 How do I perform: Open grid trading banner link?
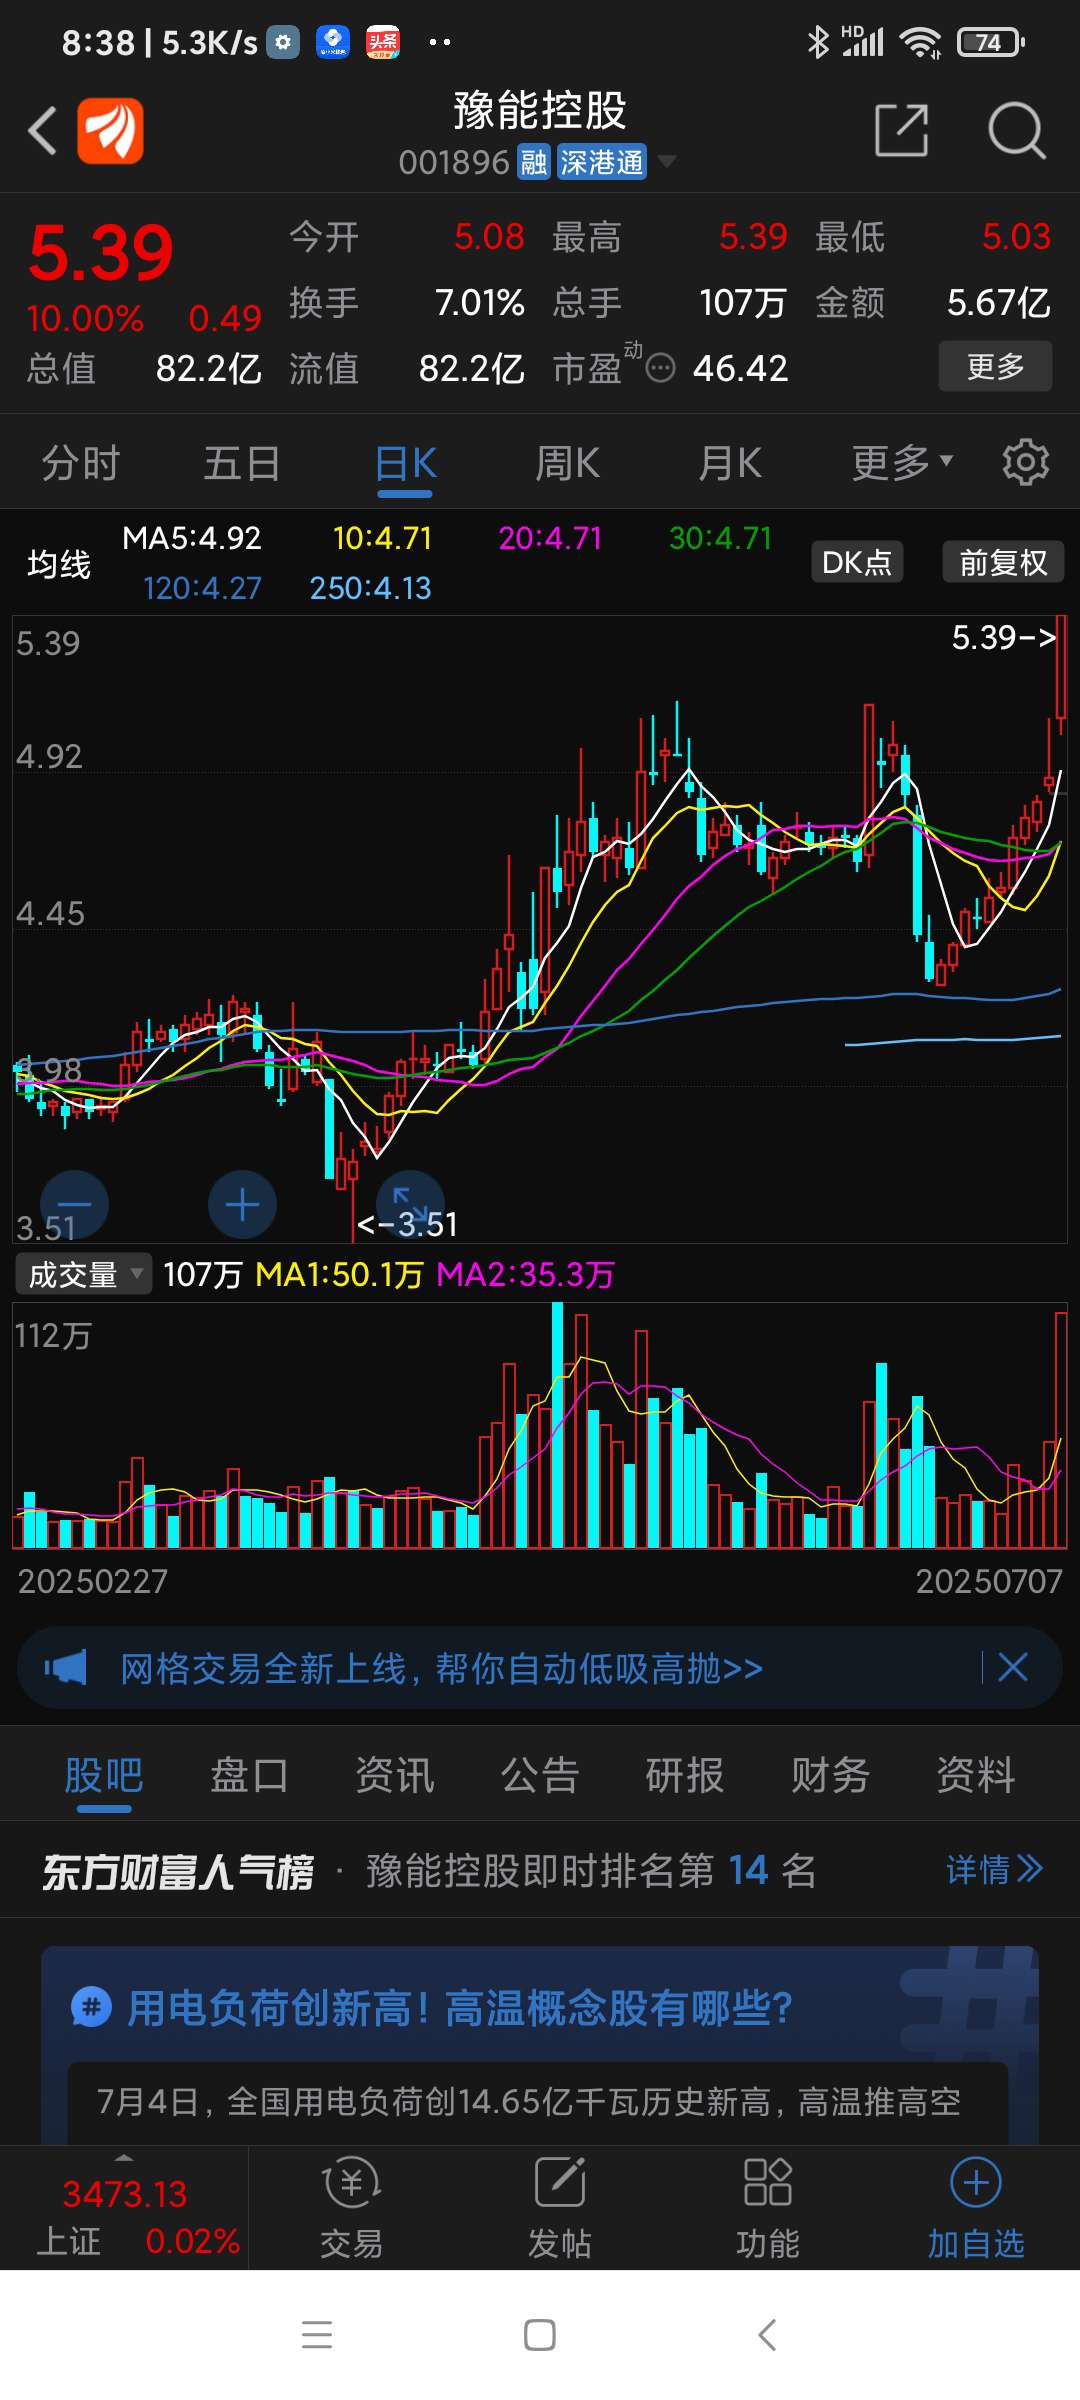[x=441, y=1667]
